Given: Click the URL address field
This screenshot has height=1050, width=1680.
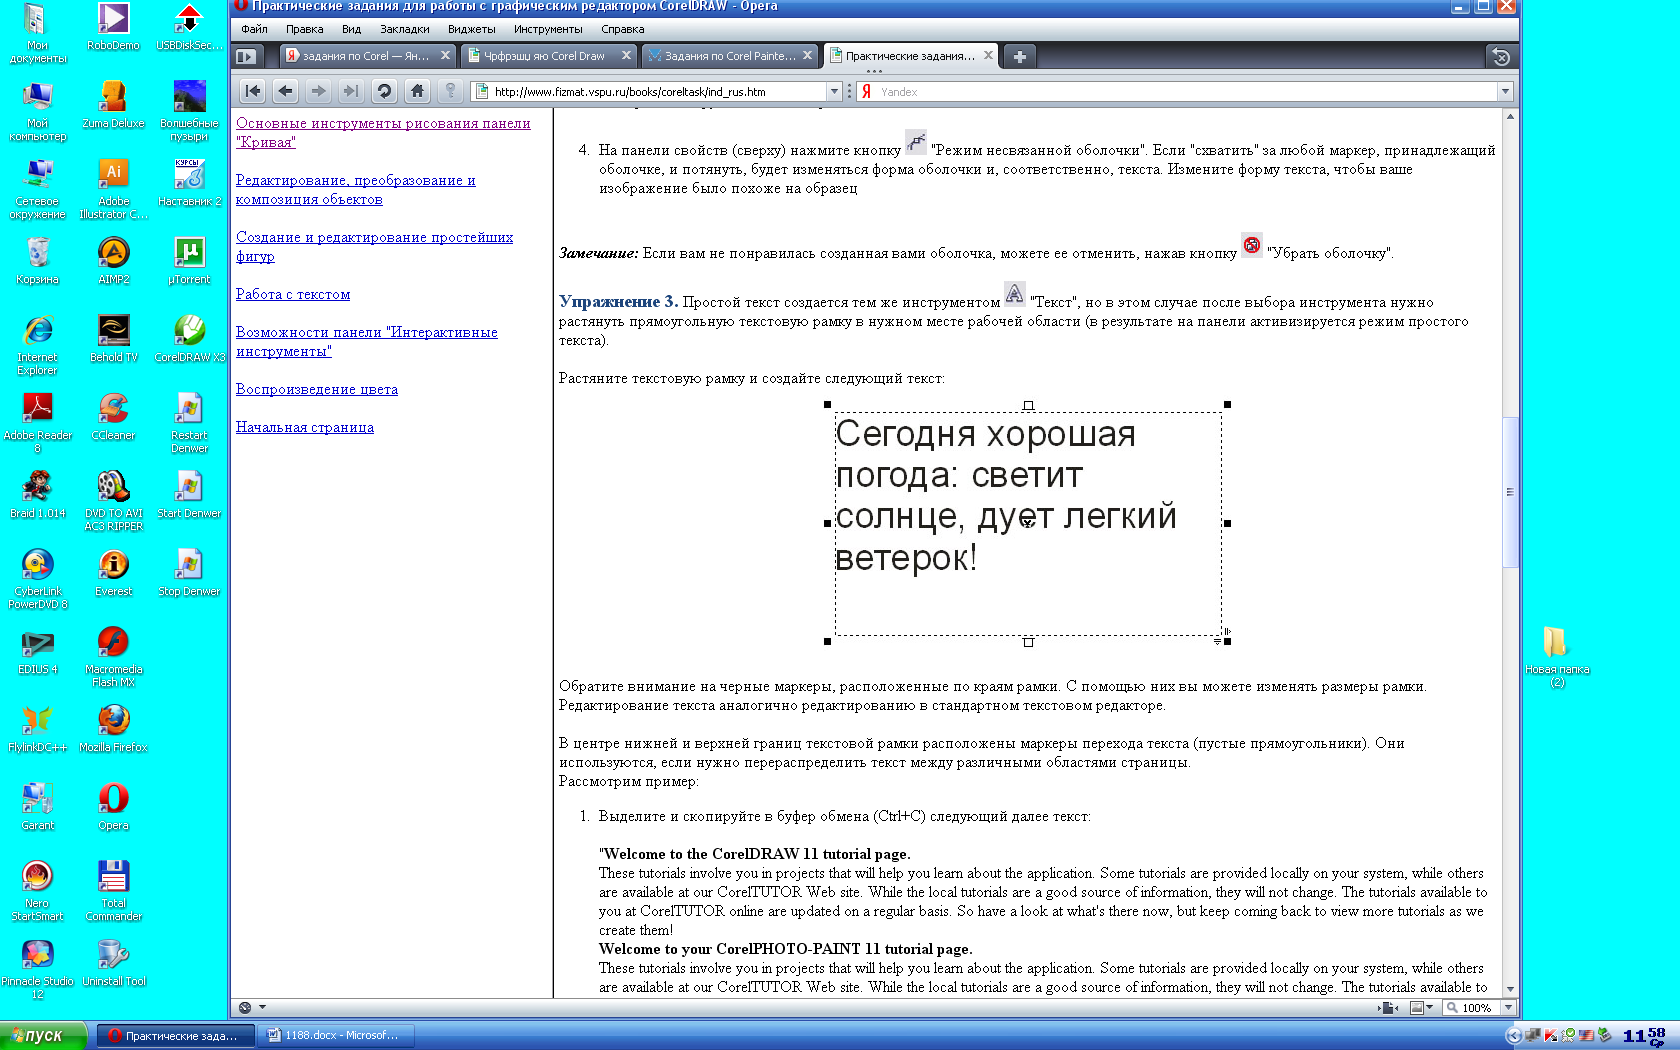Looking at the screenshot, I should [x=658, y=91].
